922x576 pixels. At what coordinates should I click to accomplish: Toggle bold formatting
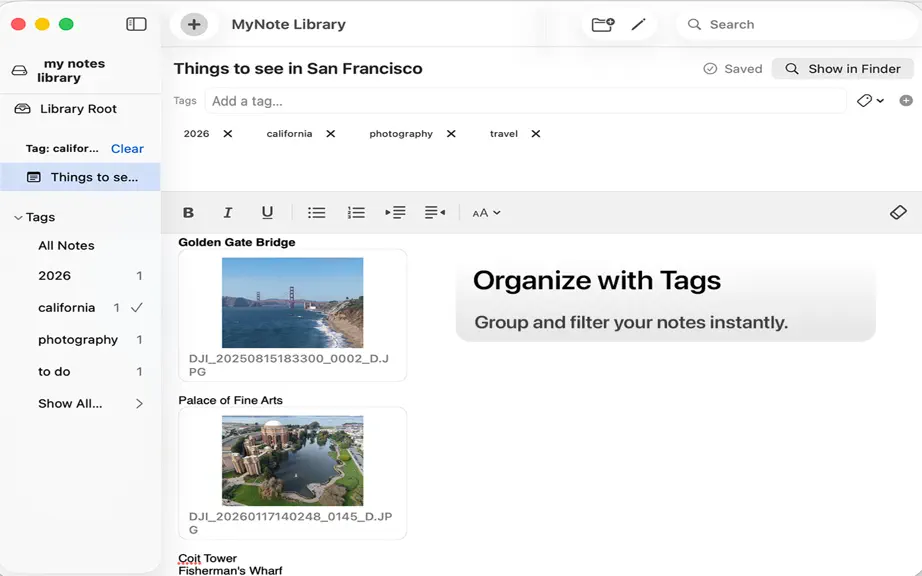point(188,213)
